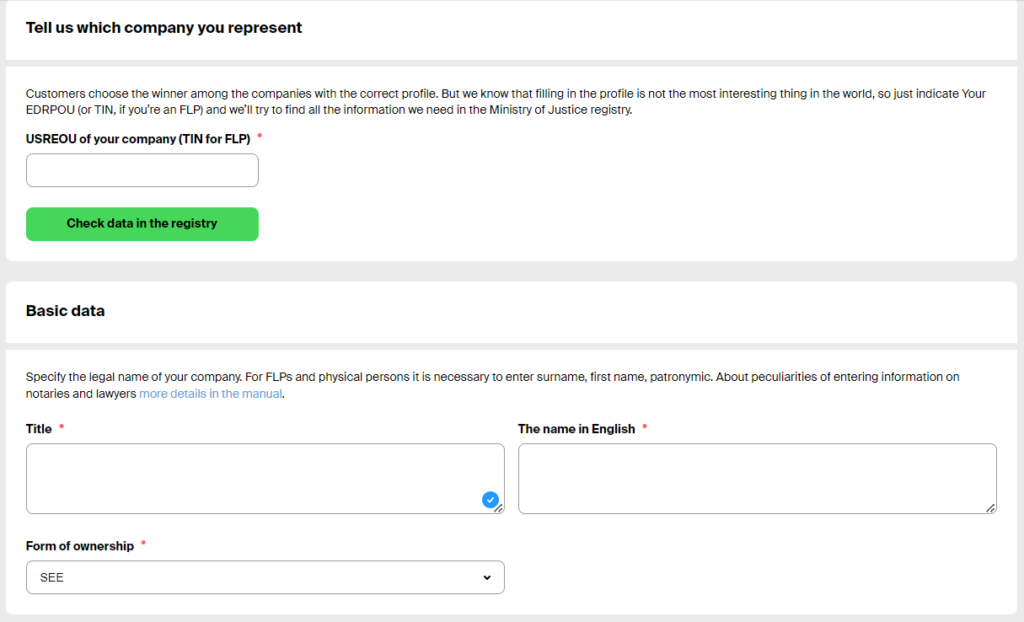Click the USREOU of your company label

pyautogui.click(x=137, y=139)
